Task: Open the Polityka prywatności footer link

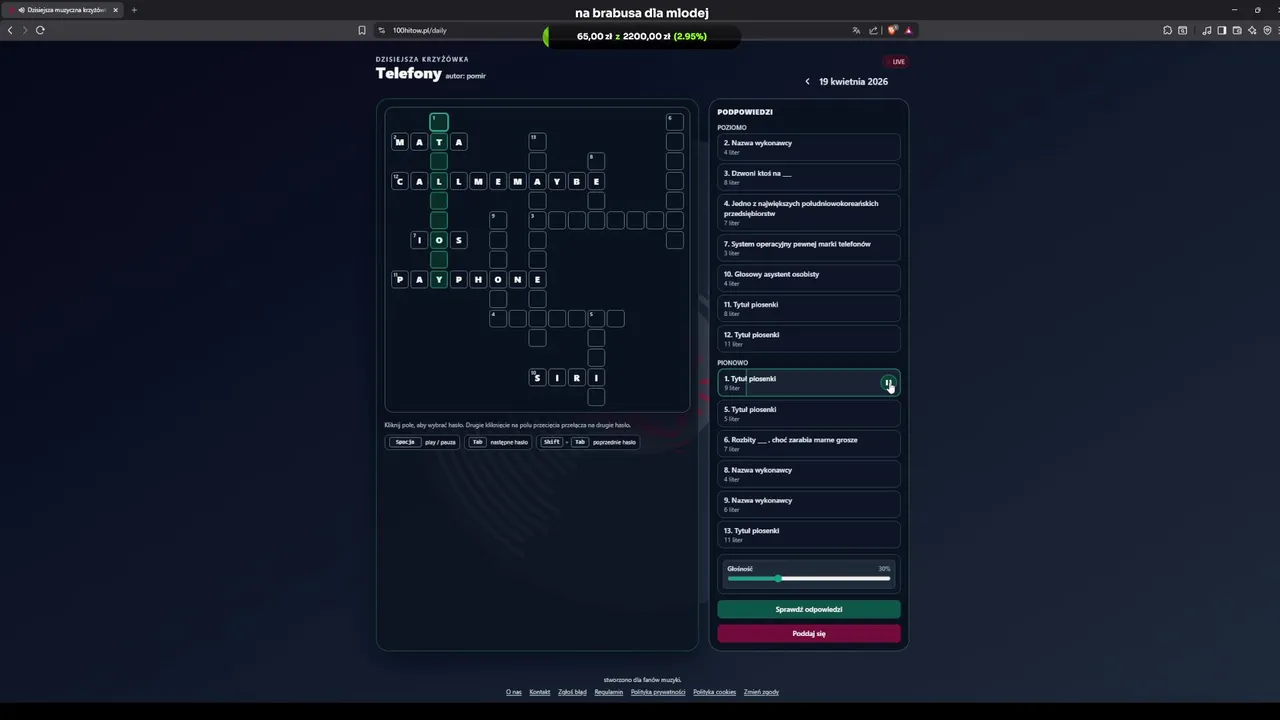Action: coord(658,692)
